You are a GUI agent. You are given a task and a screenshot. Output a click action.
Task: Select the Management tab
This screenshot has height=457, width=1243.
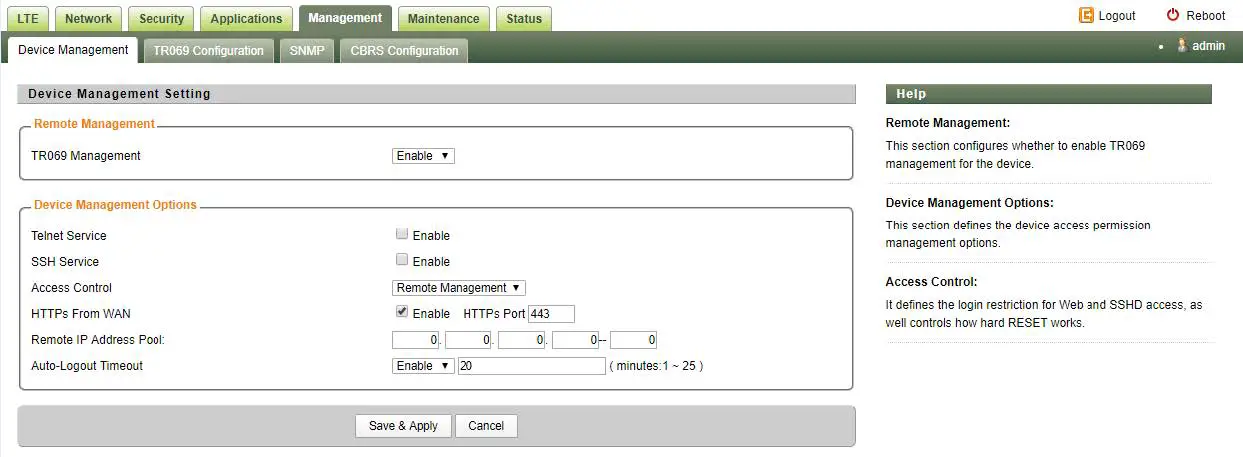coord(345,17)
